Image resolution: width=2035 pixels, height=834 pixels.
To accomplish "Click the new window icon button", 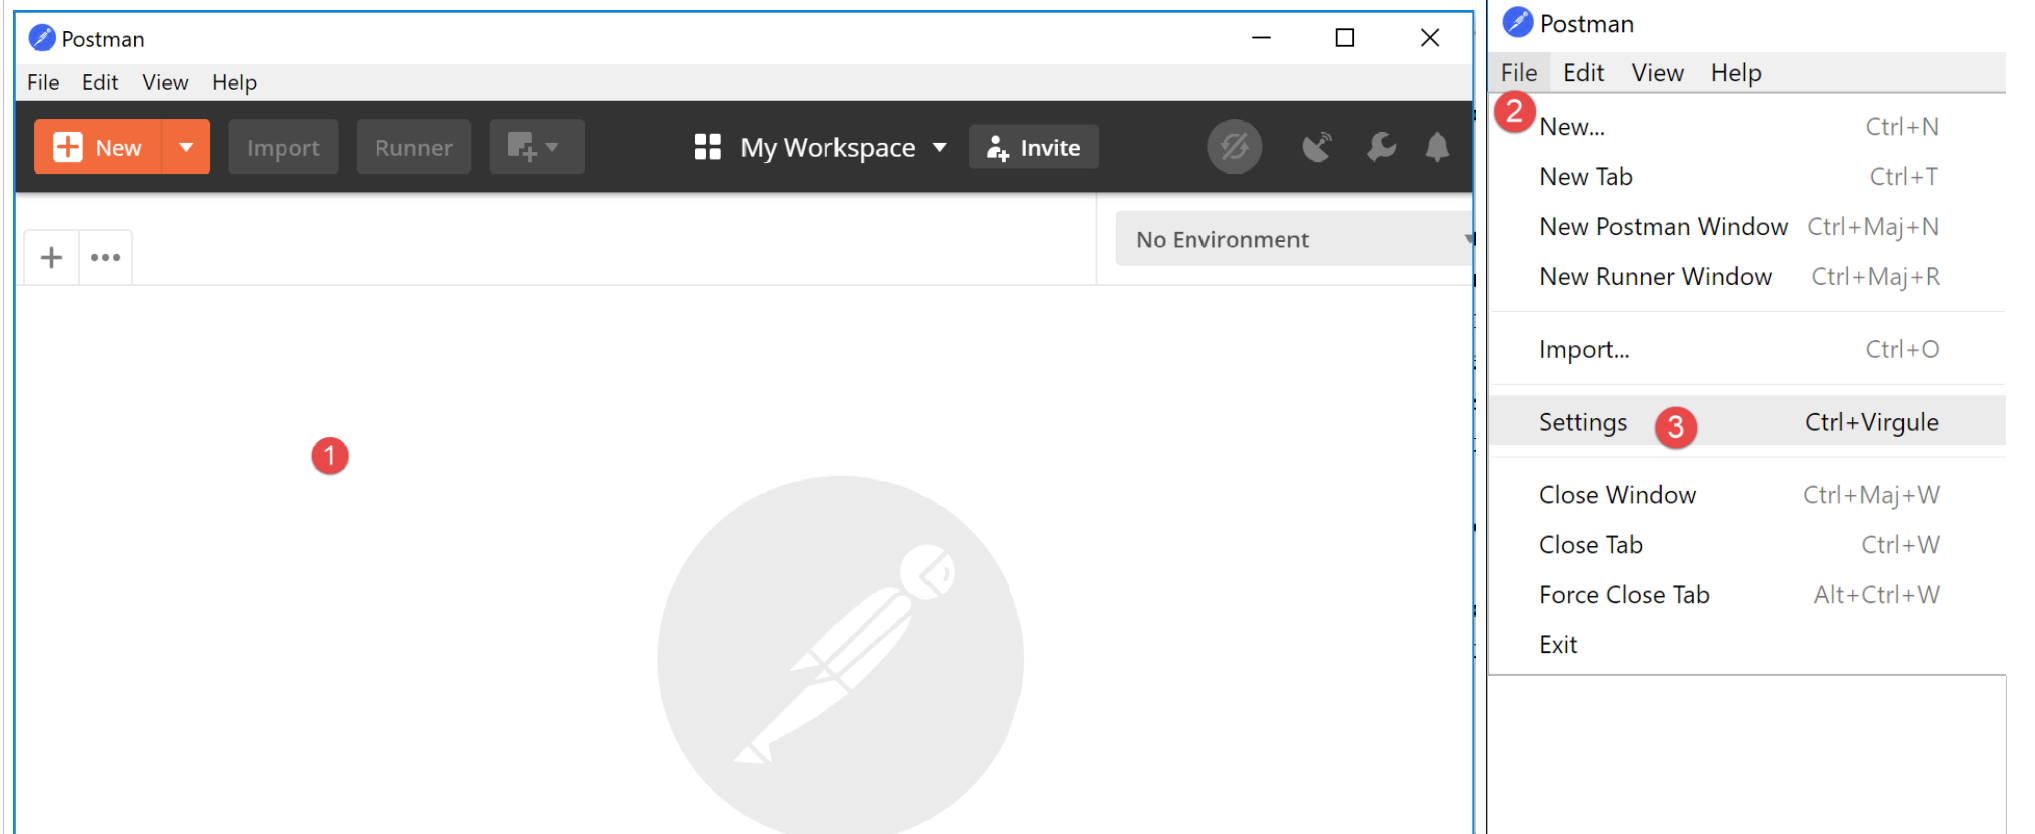I will coord(535,148).
